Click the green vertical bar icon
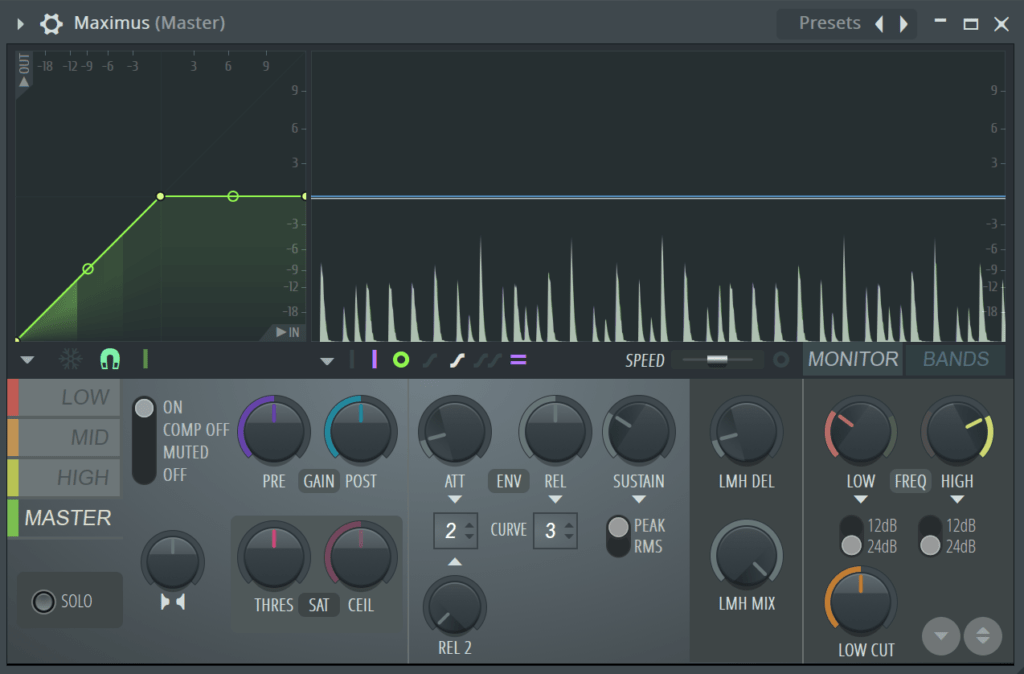Viewport: 1024px width, 674px height. (145, 359)
